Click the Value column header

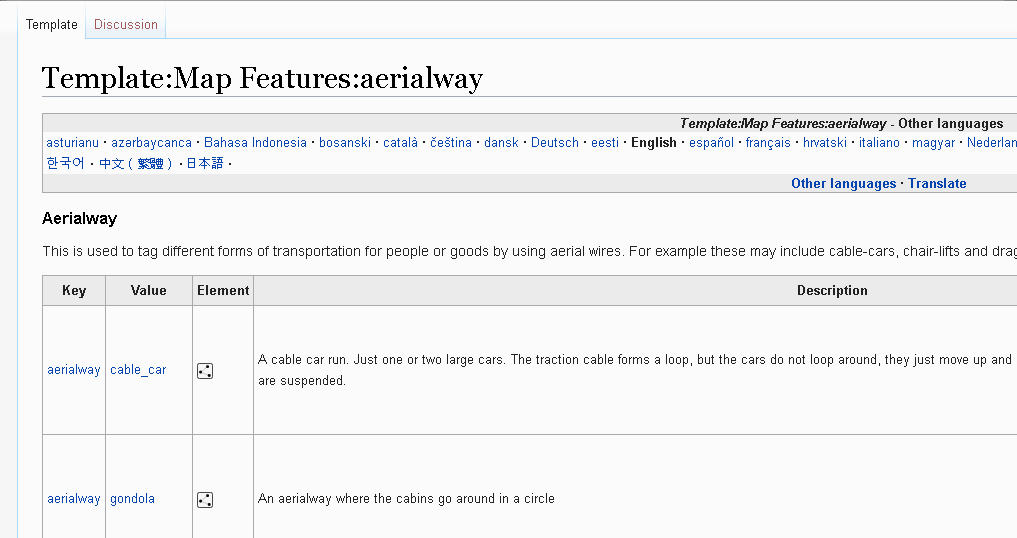(149, 291)
